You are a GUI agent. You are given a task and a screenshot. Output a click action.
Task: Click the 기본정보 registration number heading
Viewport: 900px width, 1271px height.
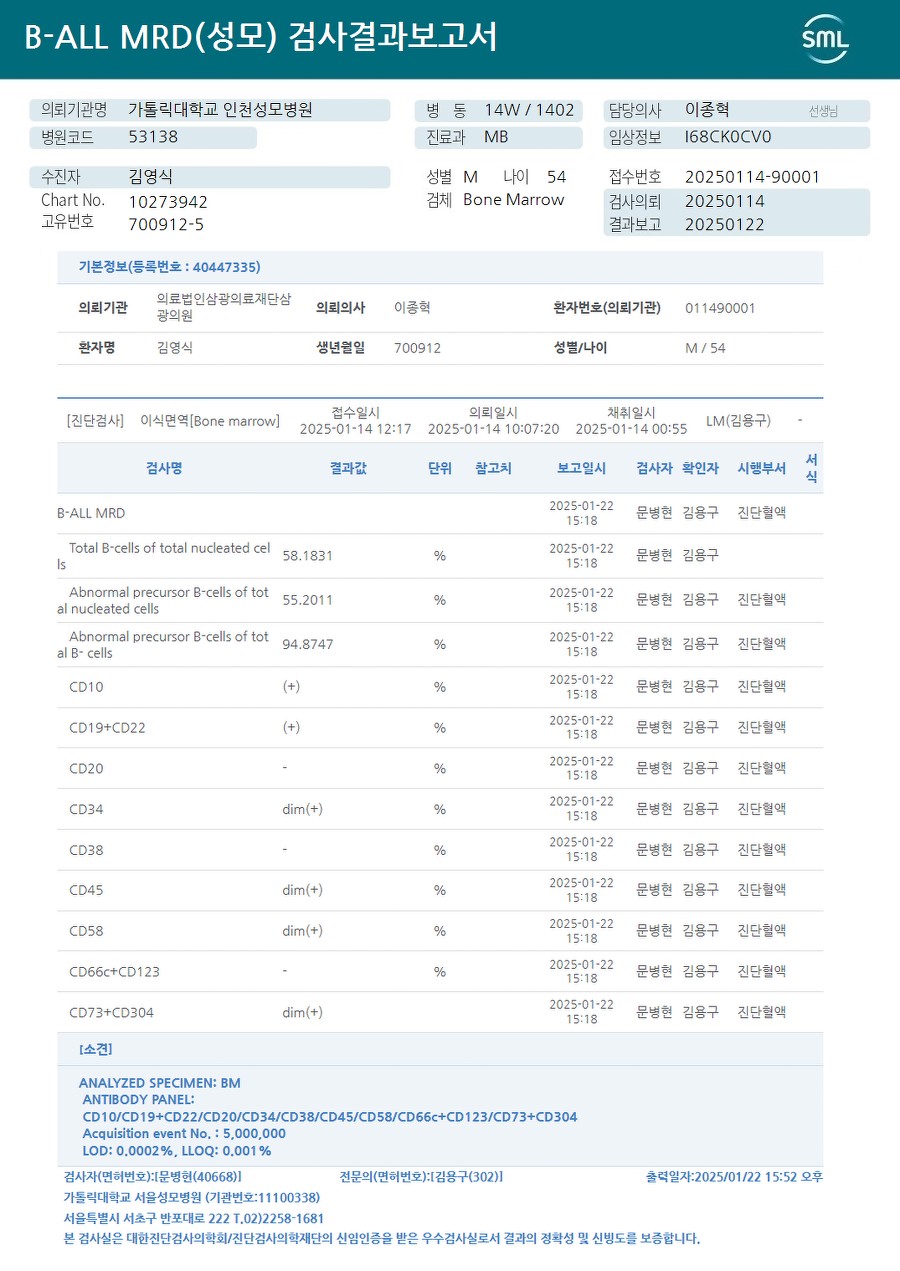tap(170, 267)
